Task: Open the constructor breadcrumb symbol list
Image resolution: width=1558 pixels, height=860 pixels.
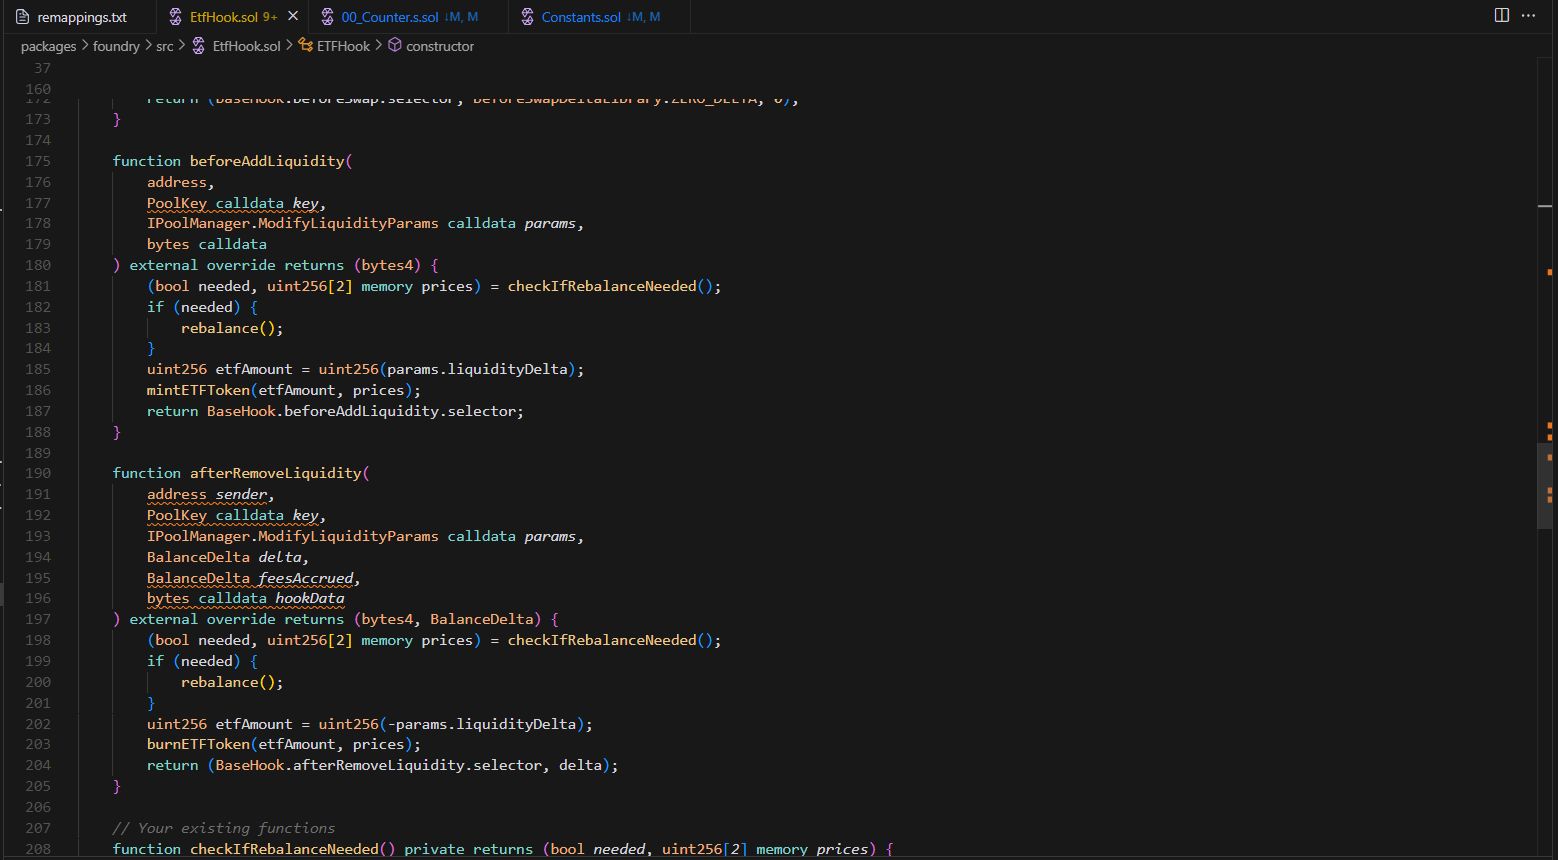Action: 440,46
